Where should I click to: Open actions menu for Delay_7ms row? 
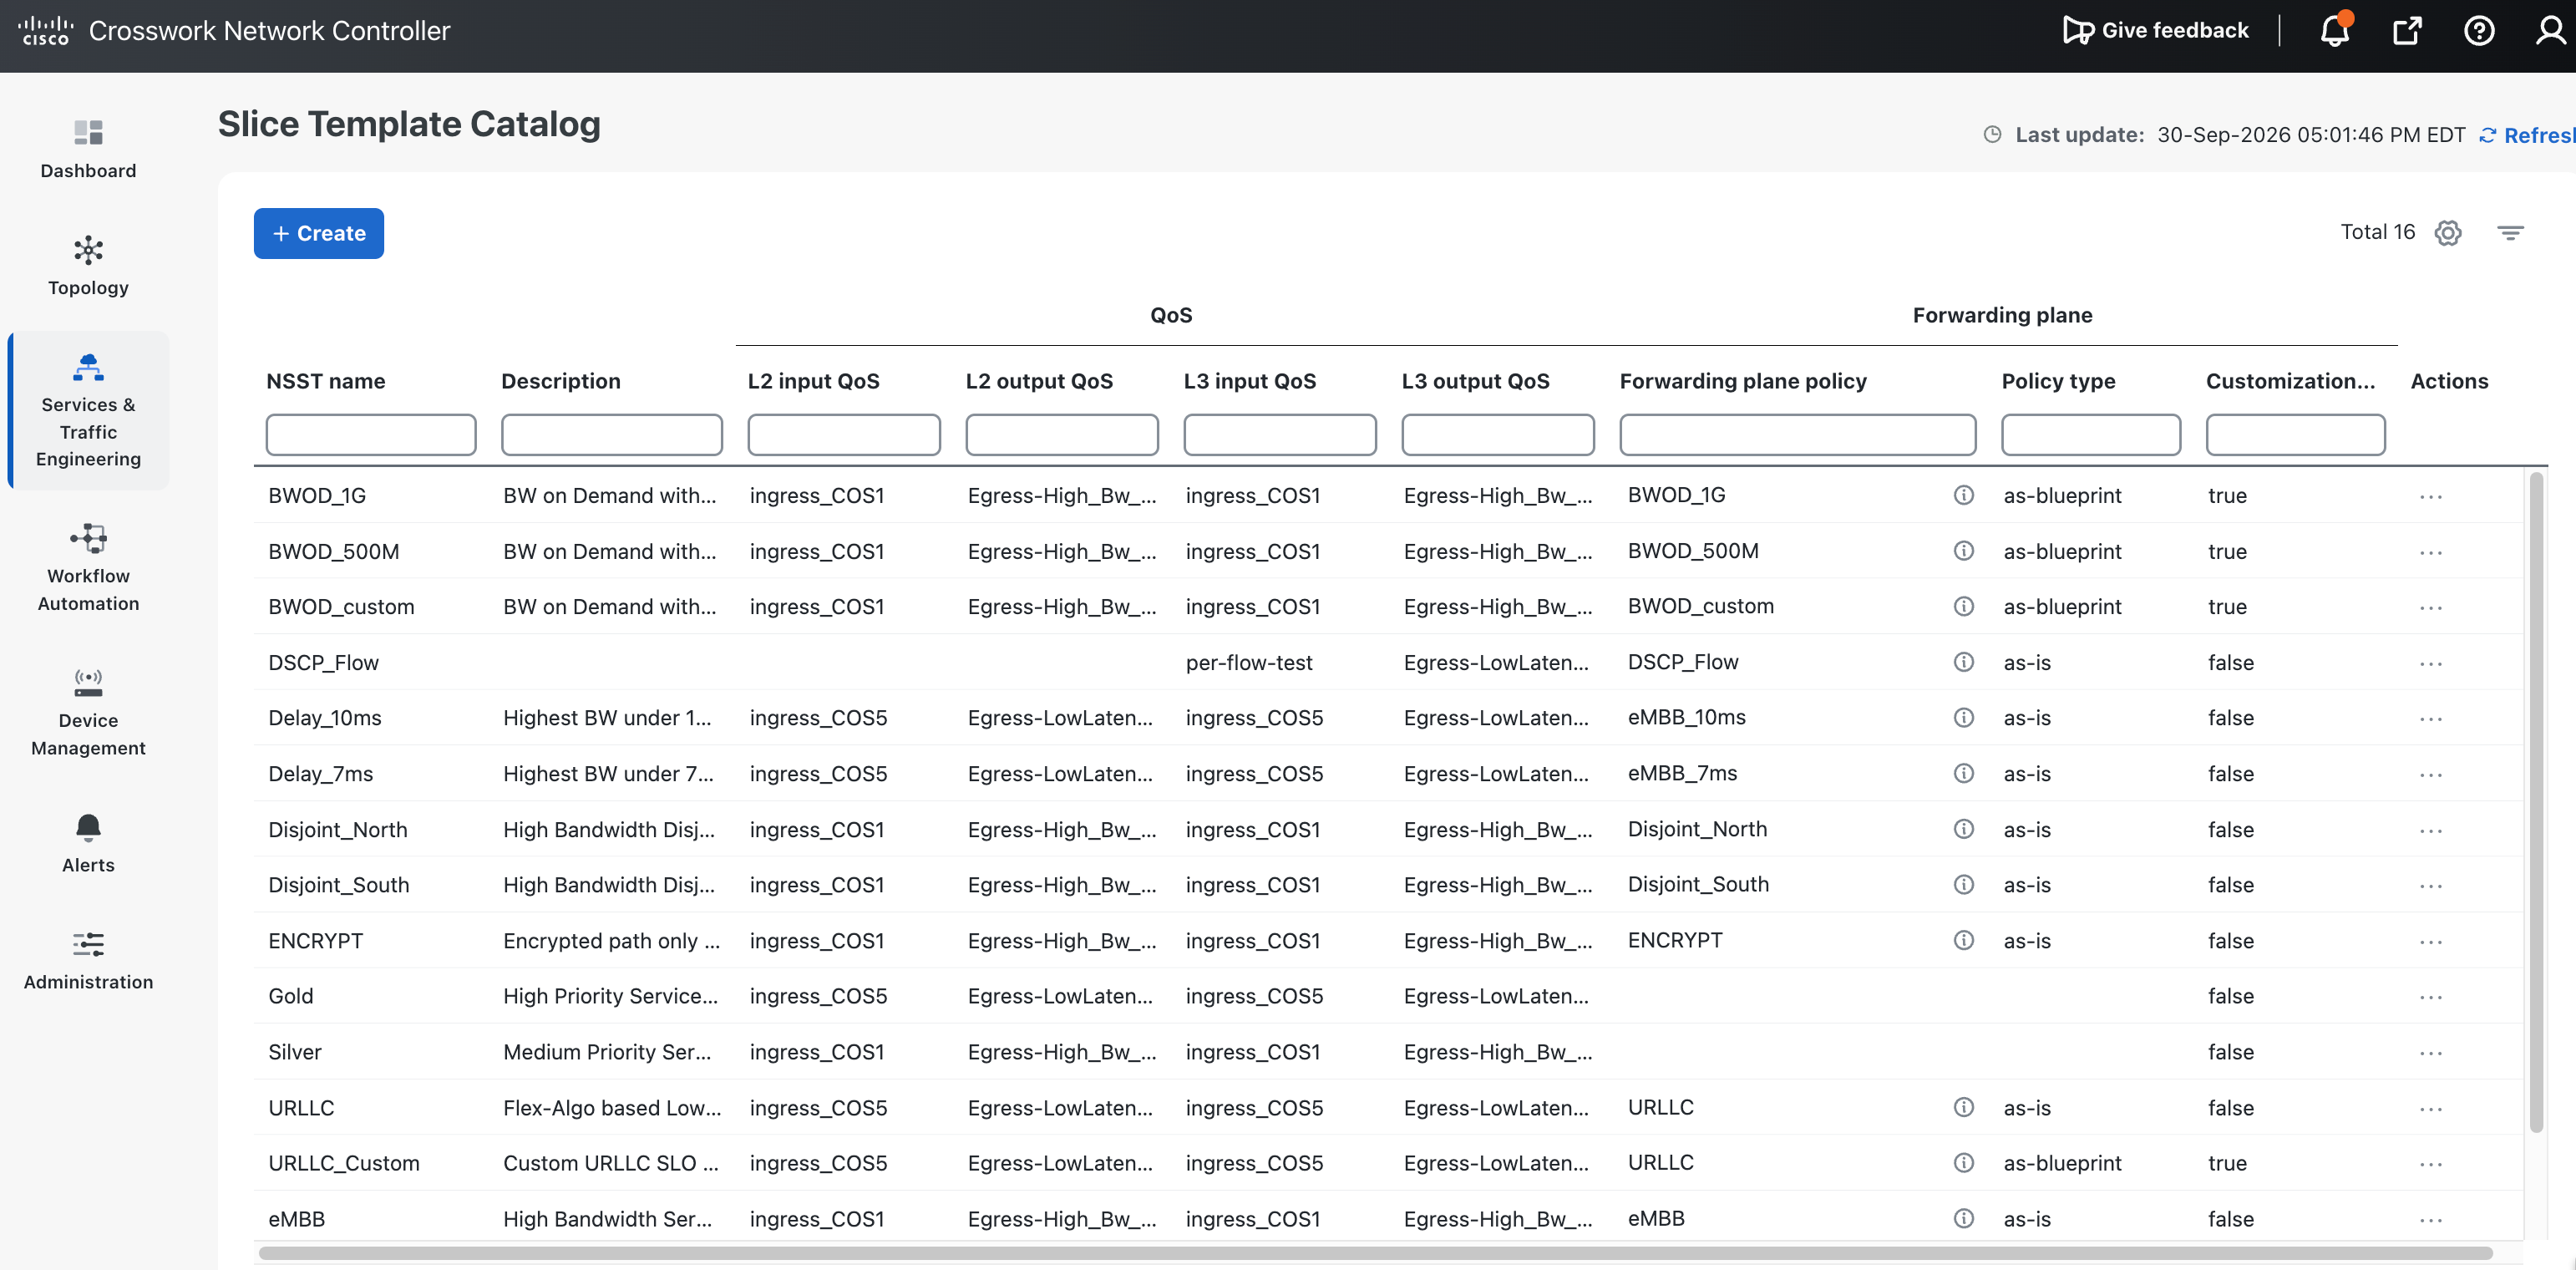pyautogui.click(x=2431, y=775)
